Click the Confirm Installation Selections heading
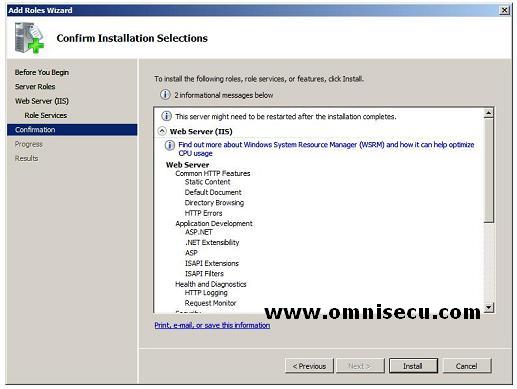517x389 pixels. click(x=132, y=38)
